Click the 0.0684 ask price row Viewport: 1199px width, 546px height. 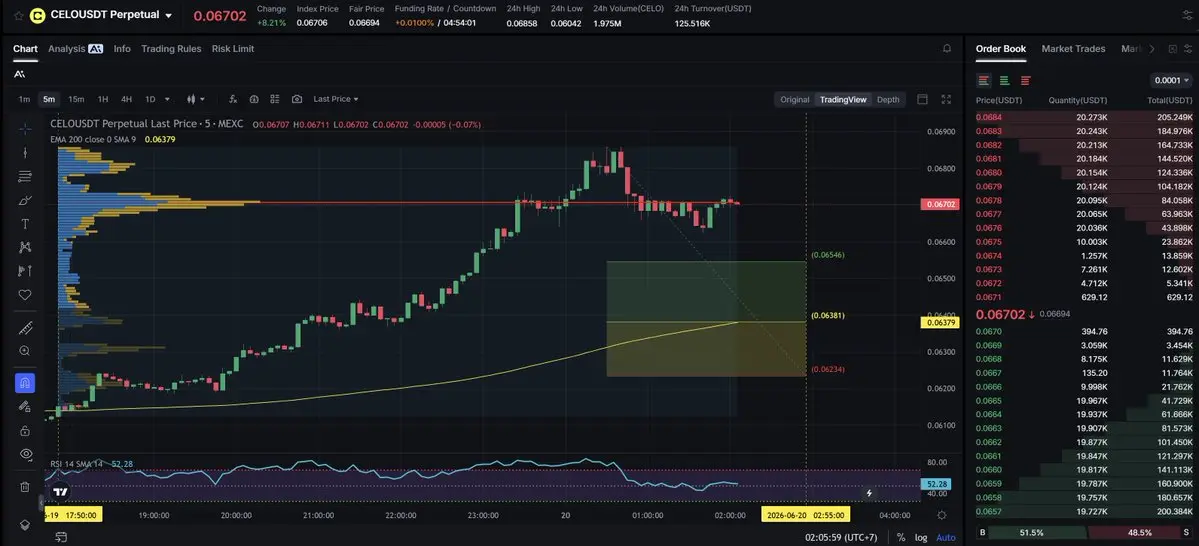(x=1084, y=118)
